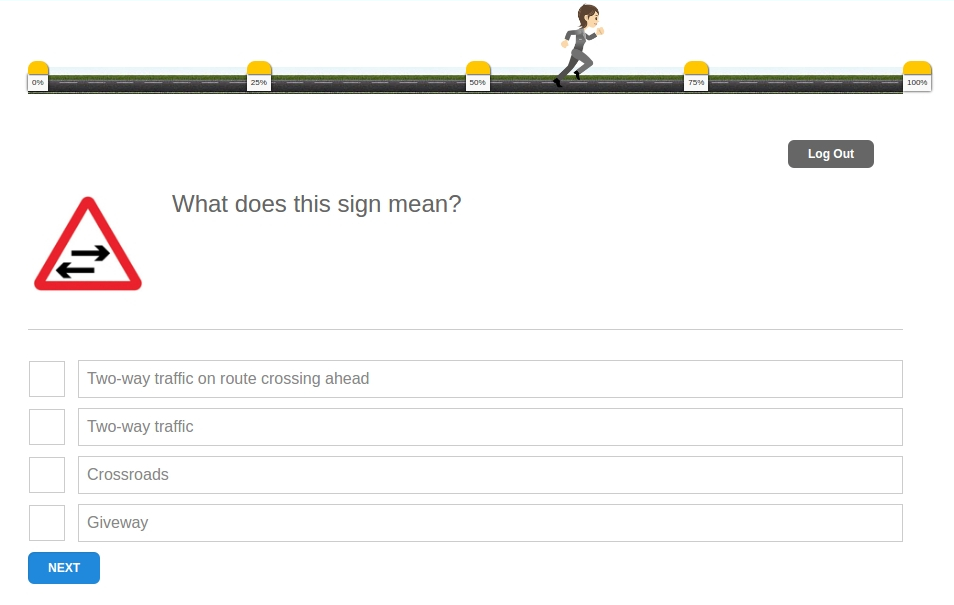Click the 100% milestone marker
954x605 pixels.
coord(917,76)
